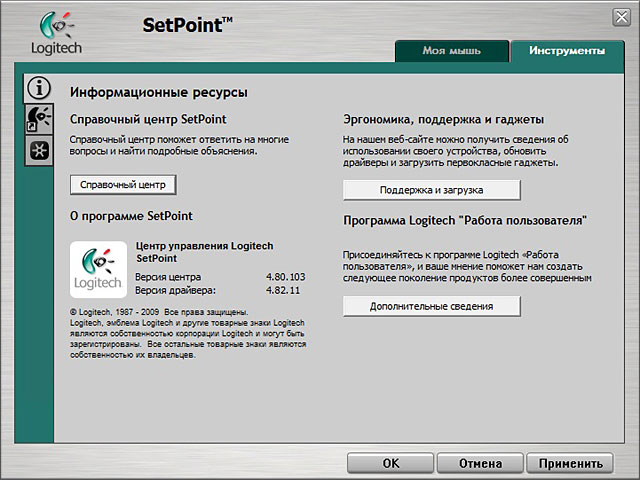640x480 pixels.
Task: Close the SetPoint window
Action: click(622, 18)
